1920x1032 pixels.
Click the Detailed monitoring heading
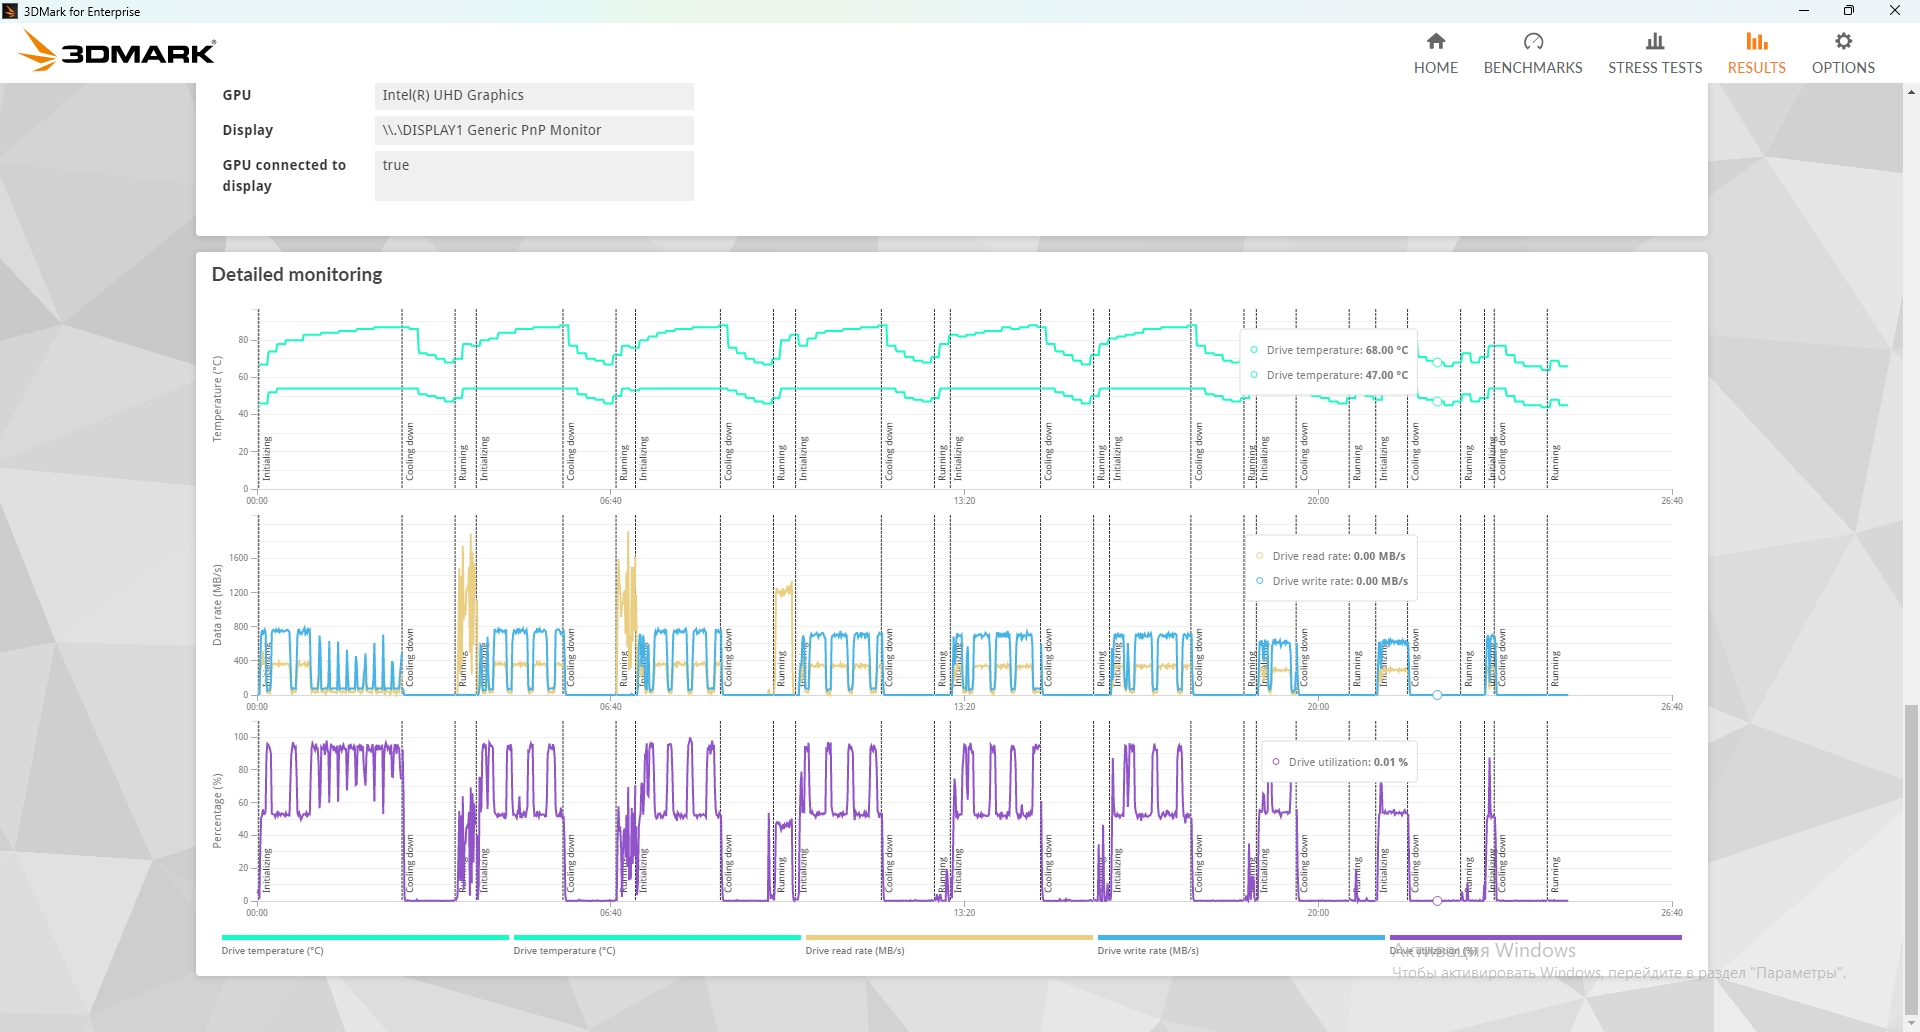point(297,275)
